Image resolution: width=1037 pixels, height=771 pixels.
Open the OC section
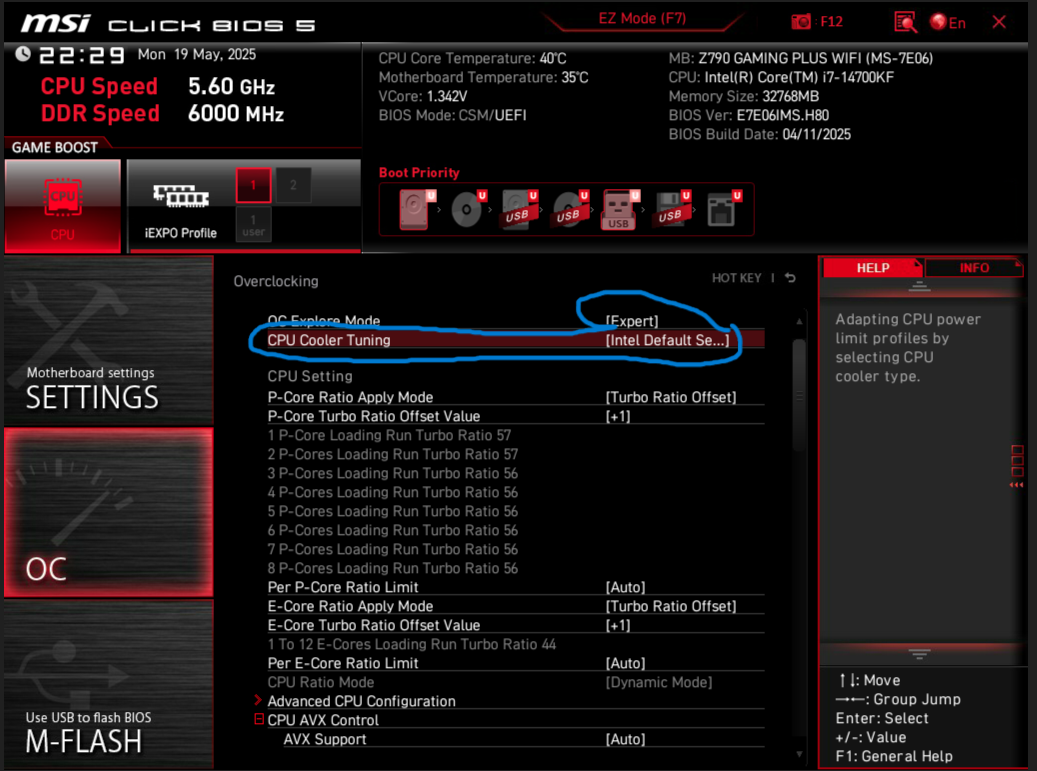[x=108, y=512]
